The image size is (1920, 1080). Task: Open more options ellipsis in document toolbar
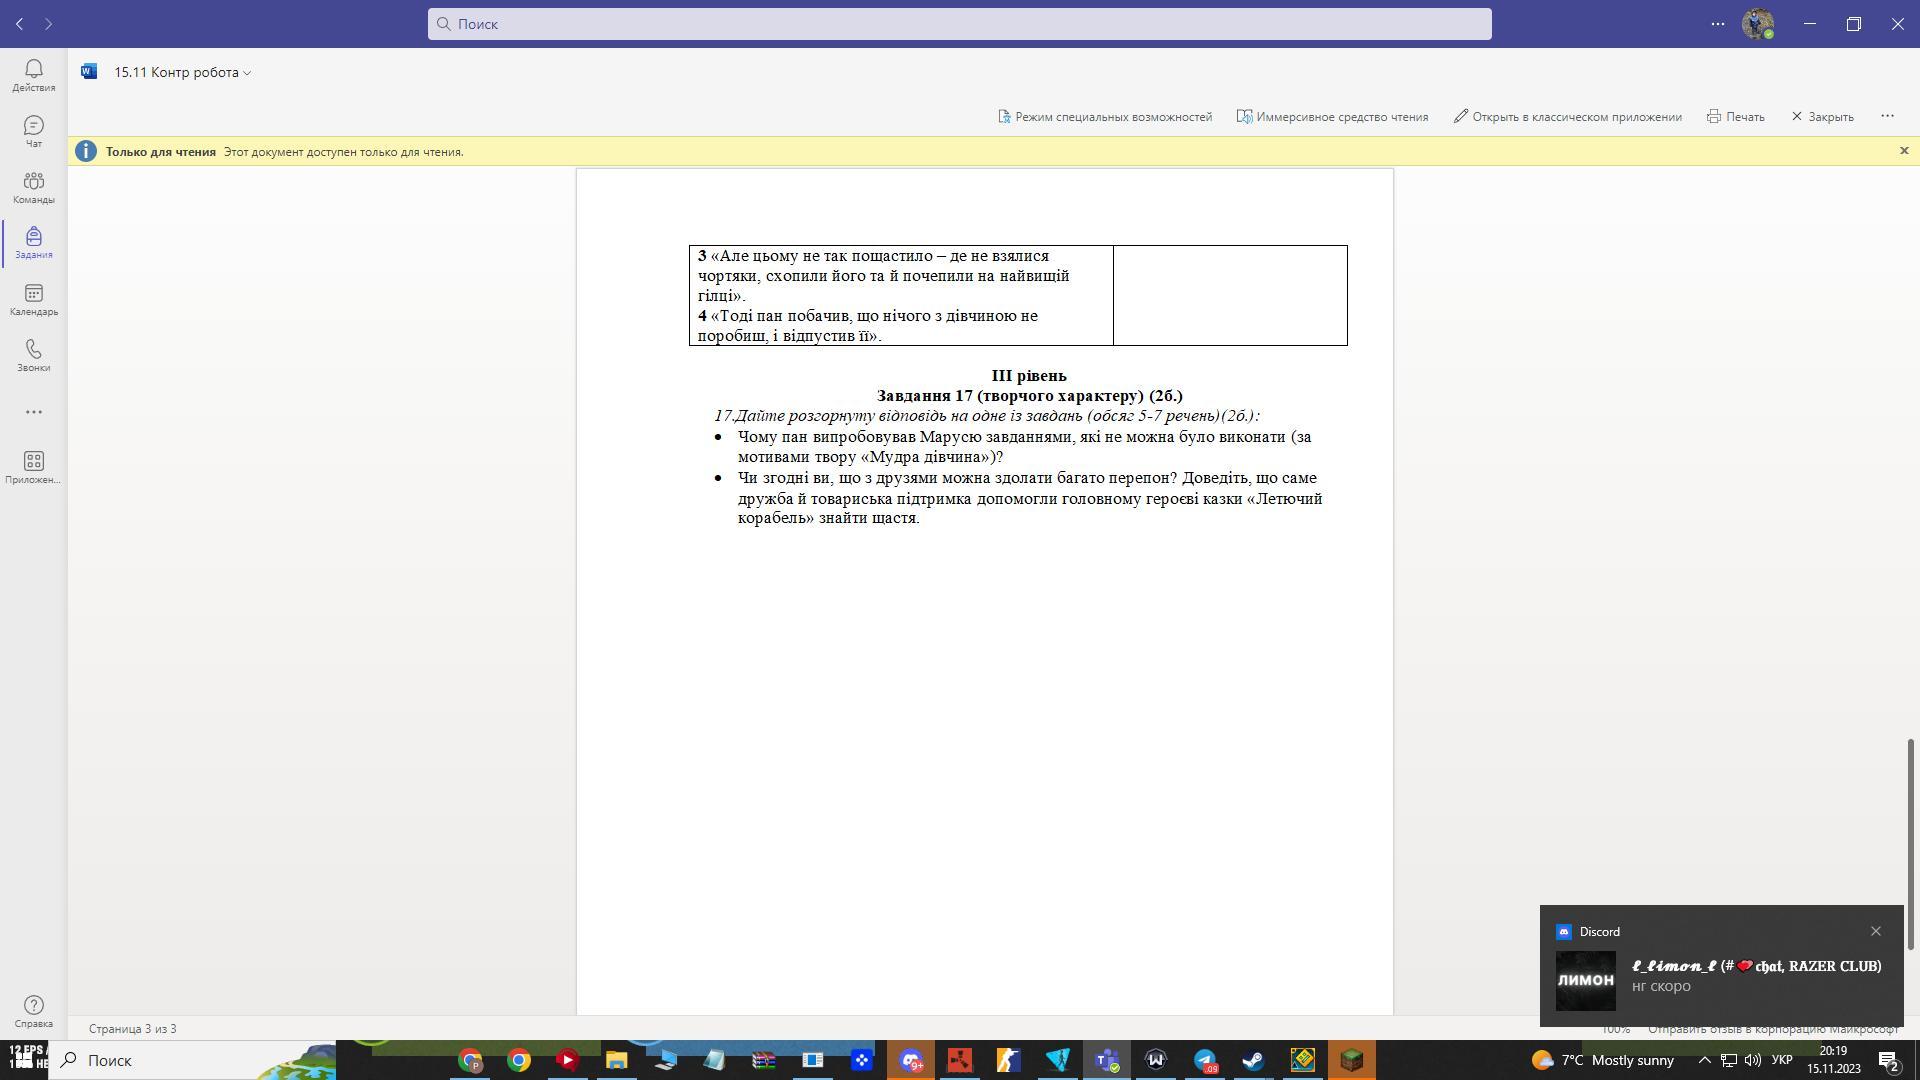(x=1887, y=116)
